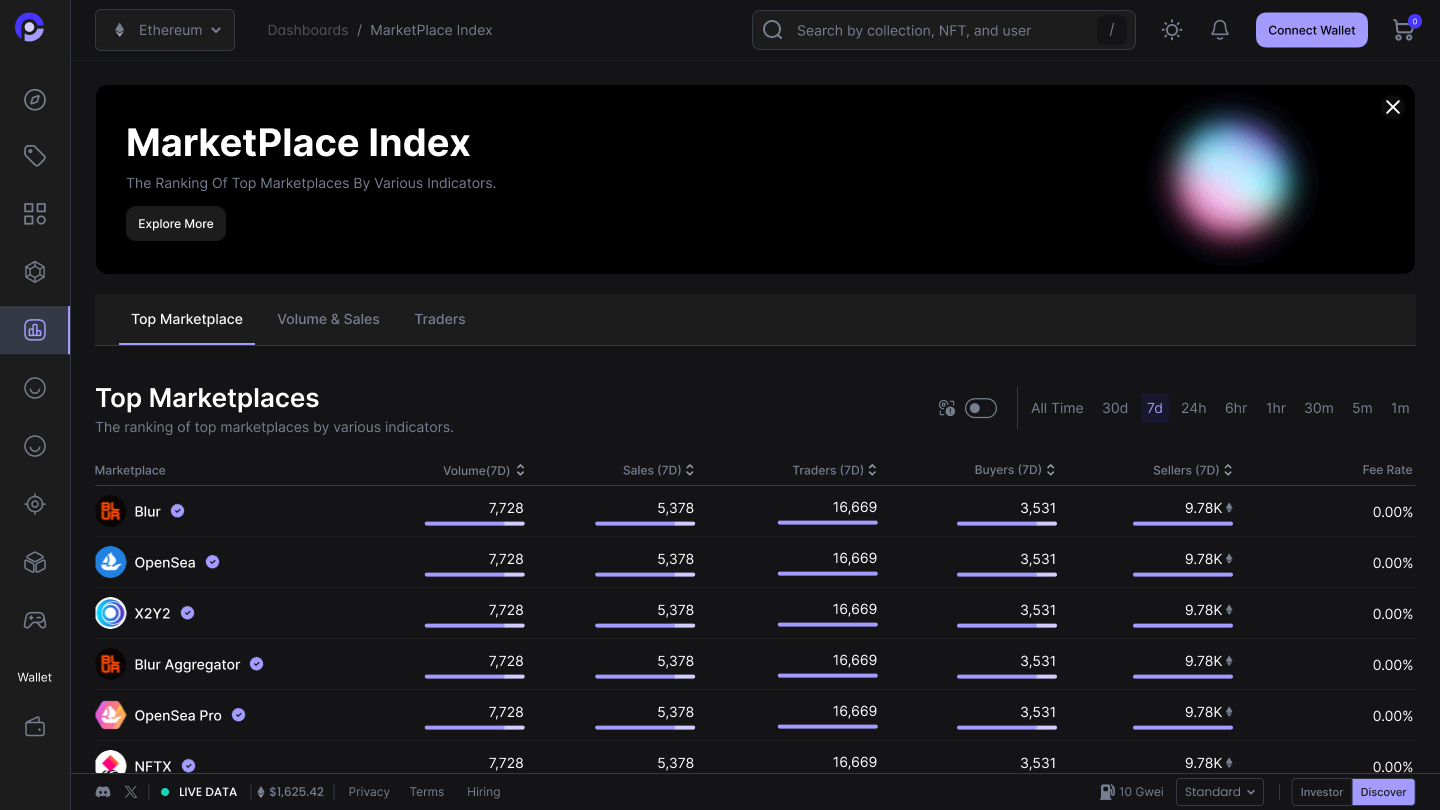Open the wallet icon in sidebar
This screenshot has height=810, width=1440.
pyautogui.click(x=35, y=727)
